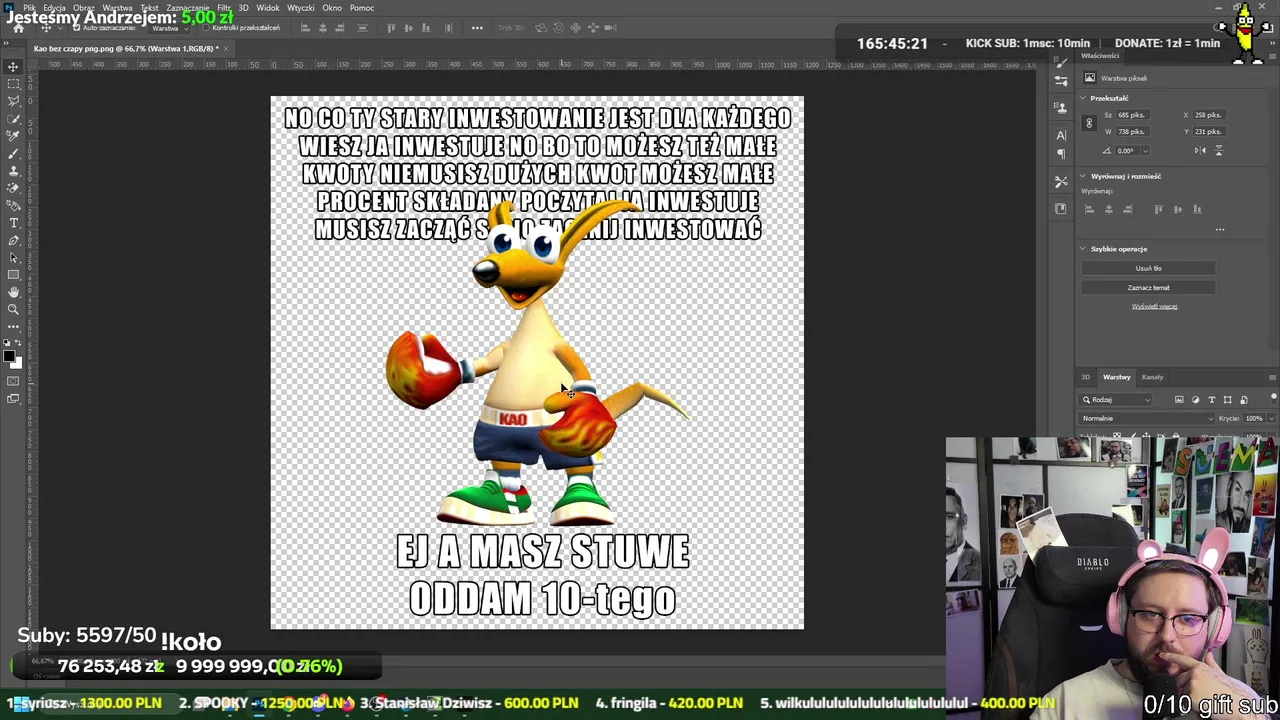Select the Polygonal Lasso tool
Image resolution: width=1280 pixels, height=720 pixels.
[x=14, y=101]
